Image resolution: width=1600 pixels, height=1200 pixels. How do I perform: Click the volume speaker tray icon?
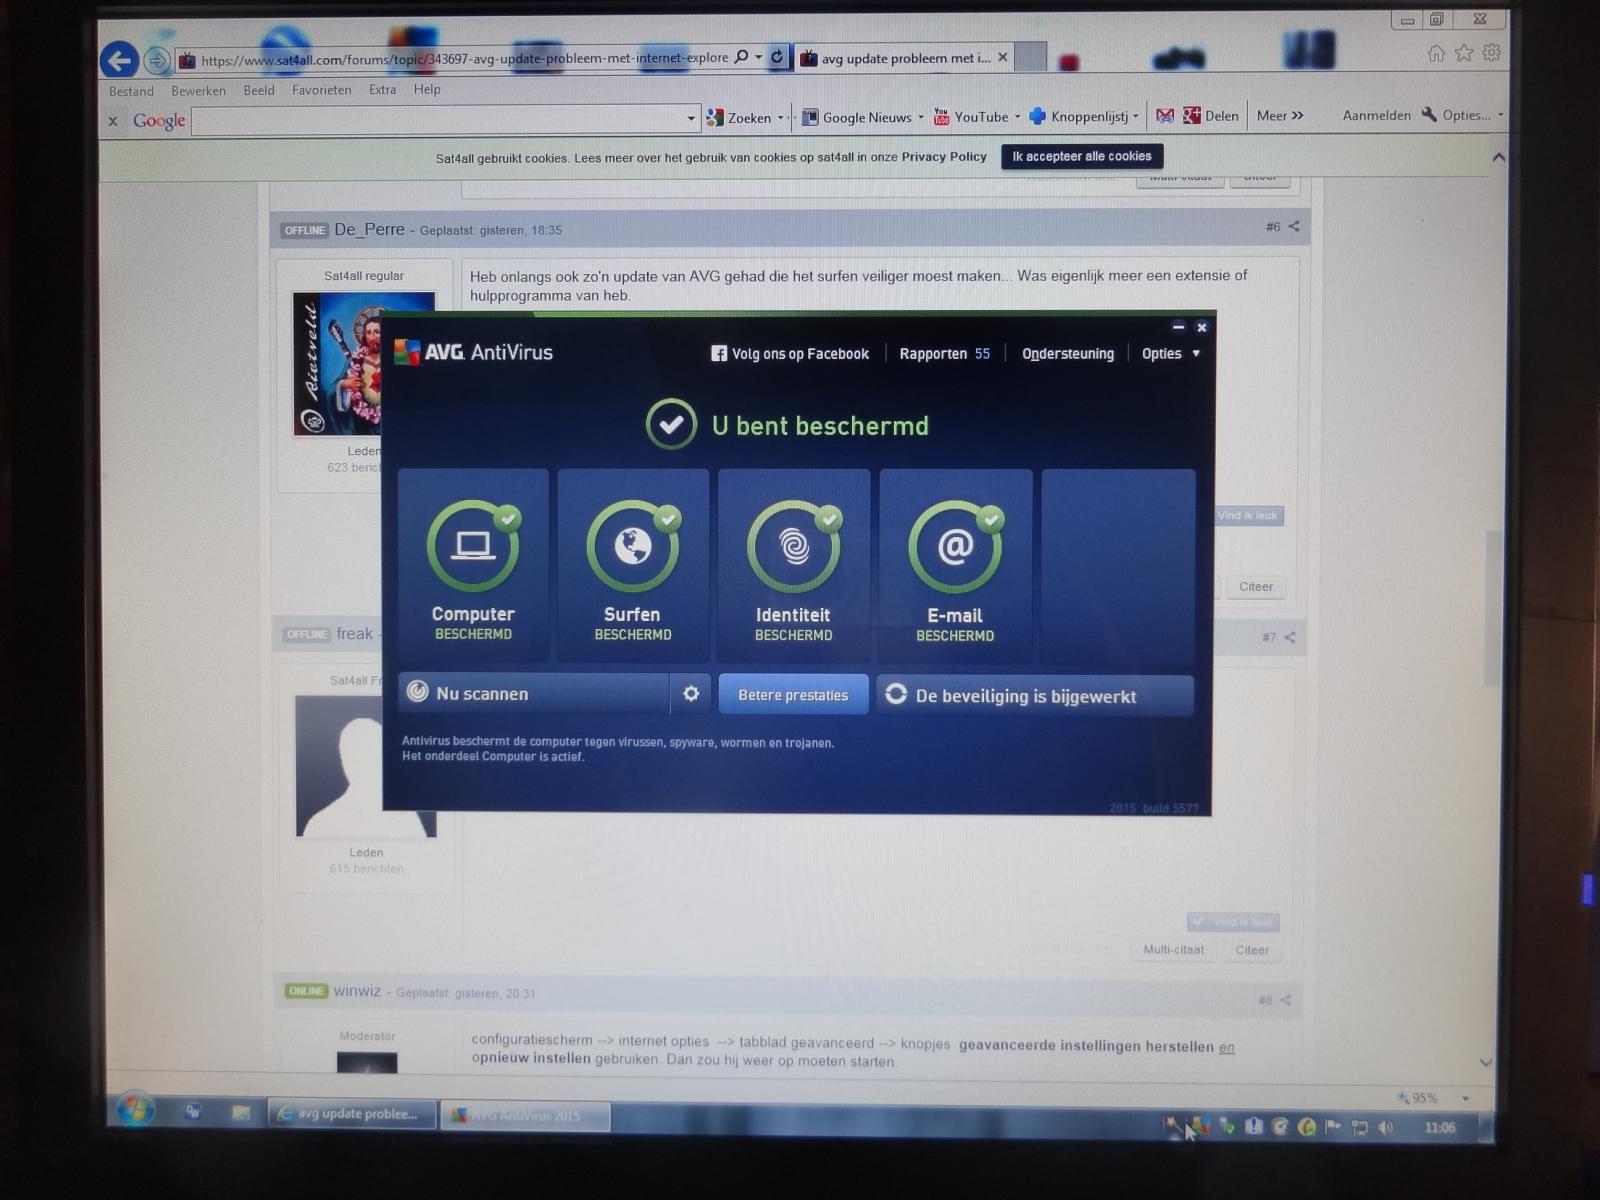click(1386, 1127)
